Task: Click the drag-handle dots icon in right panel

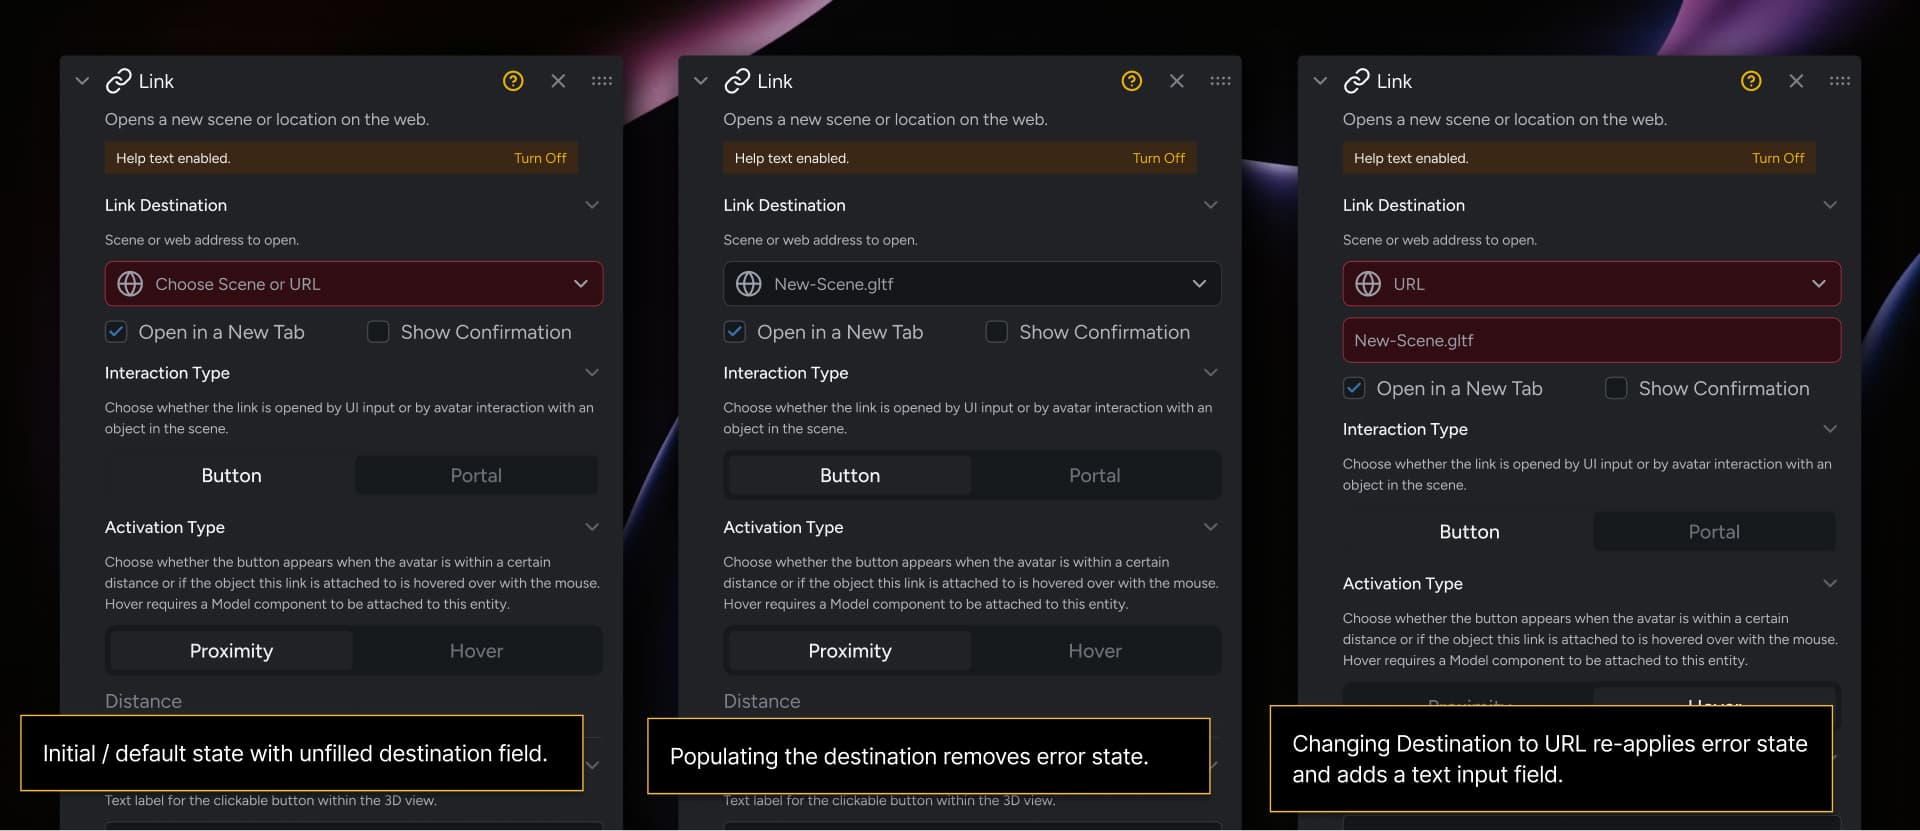Action: [x=1840, y=81]
